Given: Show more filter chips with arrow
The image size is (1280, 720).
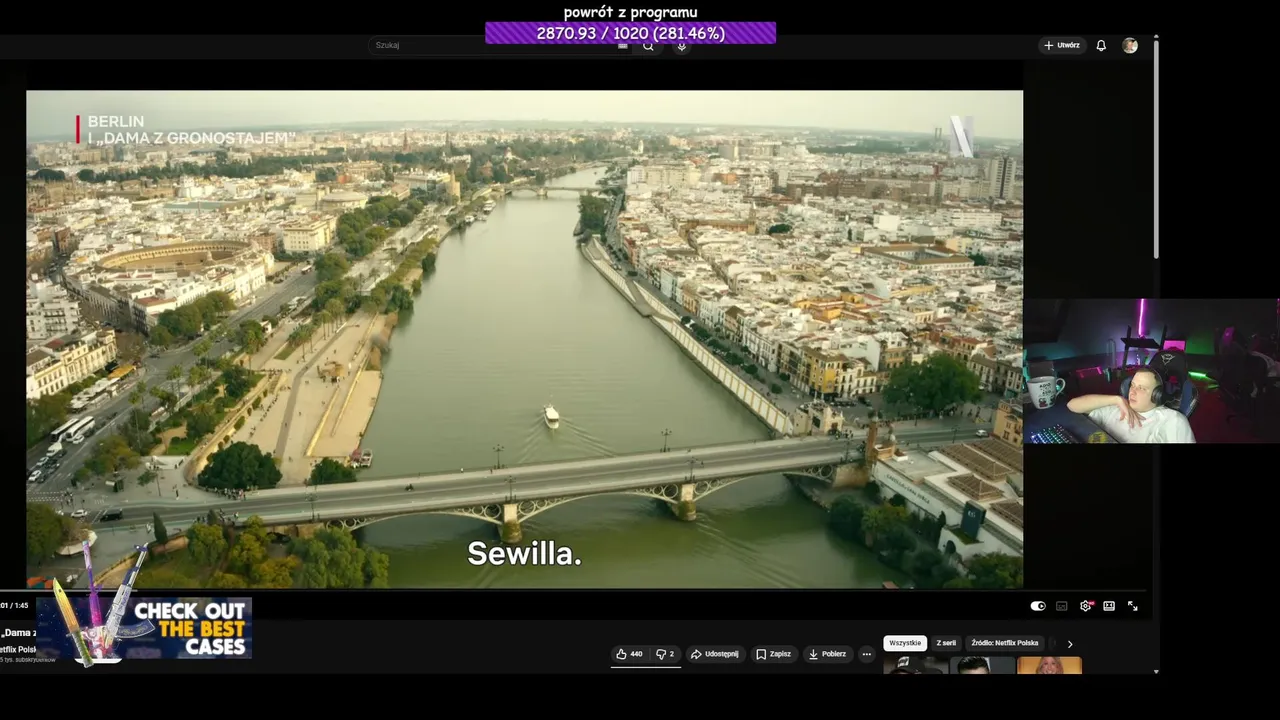Looking at the screenshot, I should [x=1070, y=644].
